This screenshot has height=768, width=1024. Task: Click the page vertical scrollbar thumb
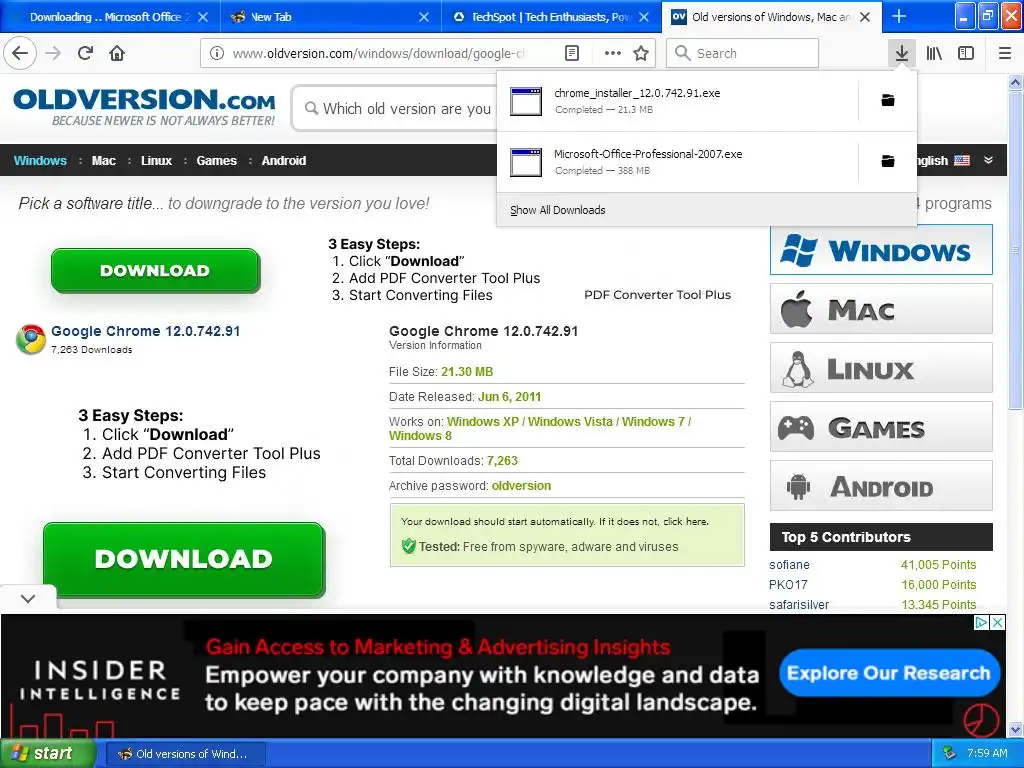pos(1016,250)
